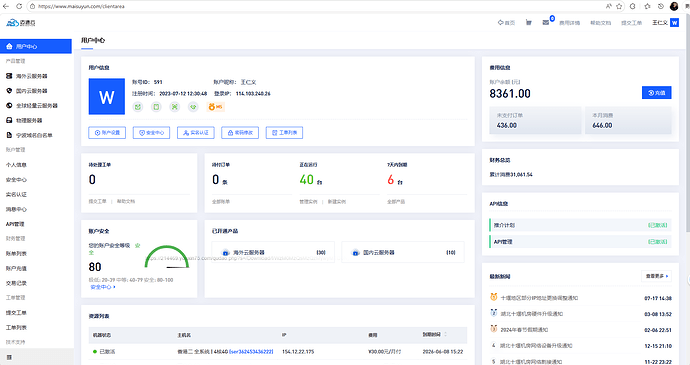Click the 推介计划 row
690x365 pixels.
(x=580, y=225)
